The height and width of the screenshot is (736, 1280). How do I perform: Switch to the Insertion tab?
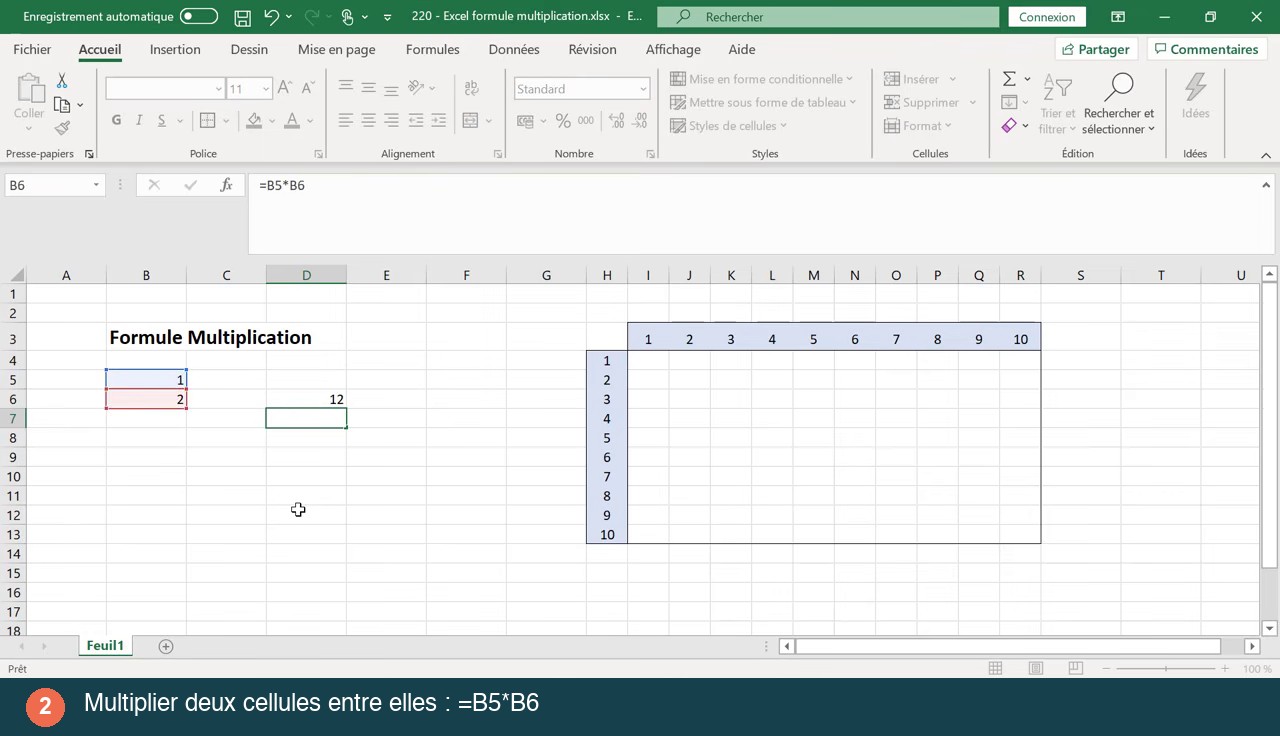tap(175, 49)
